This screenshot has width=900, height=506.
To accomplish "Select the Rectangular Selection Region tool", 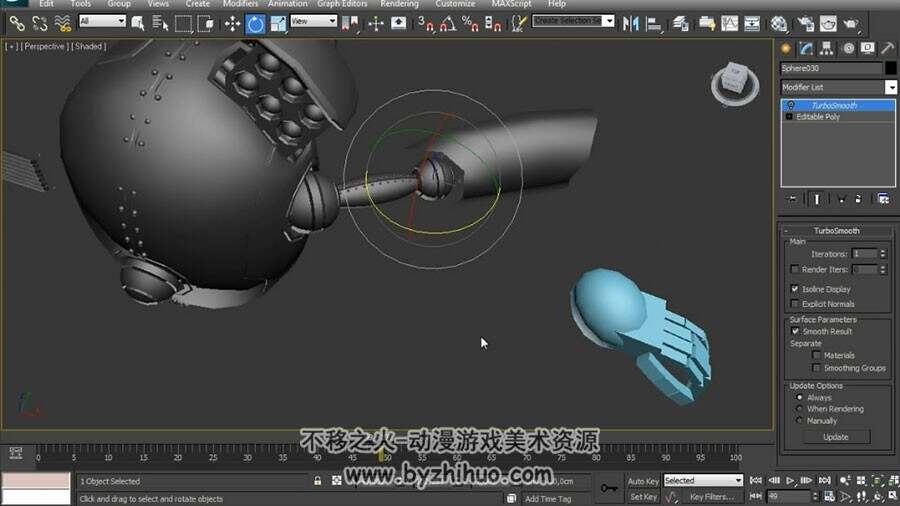I will coord(183,24).
